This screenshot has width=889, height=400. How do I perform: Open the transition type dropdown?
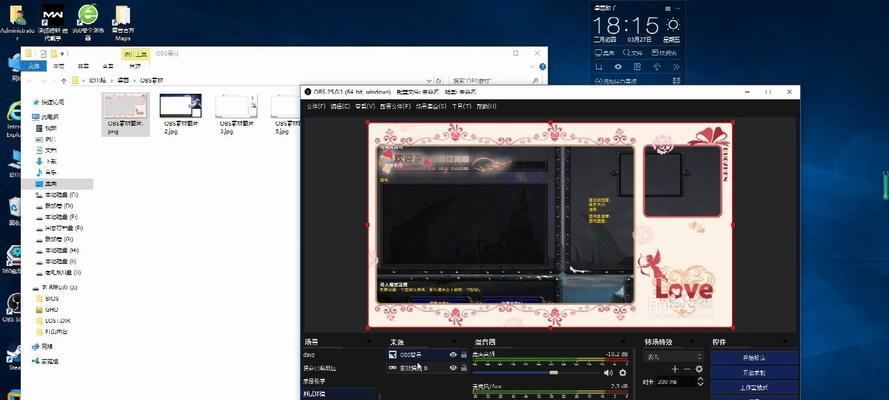click(x=674, y=356)
